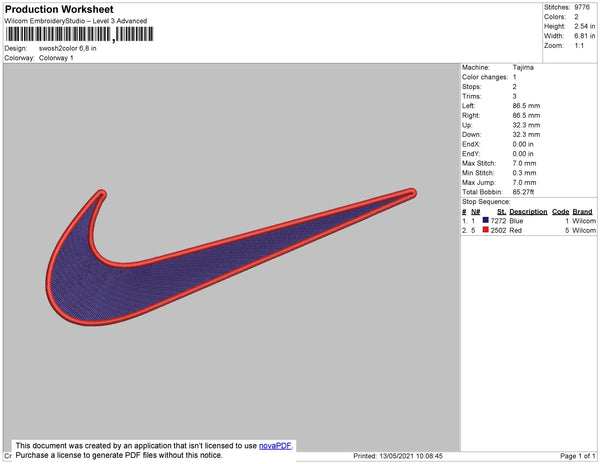Click the Colors value 2
Viewport: 600px width, 464px height.
576,17
